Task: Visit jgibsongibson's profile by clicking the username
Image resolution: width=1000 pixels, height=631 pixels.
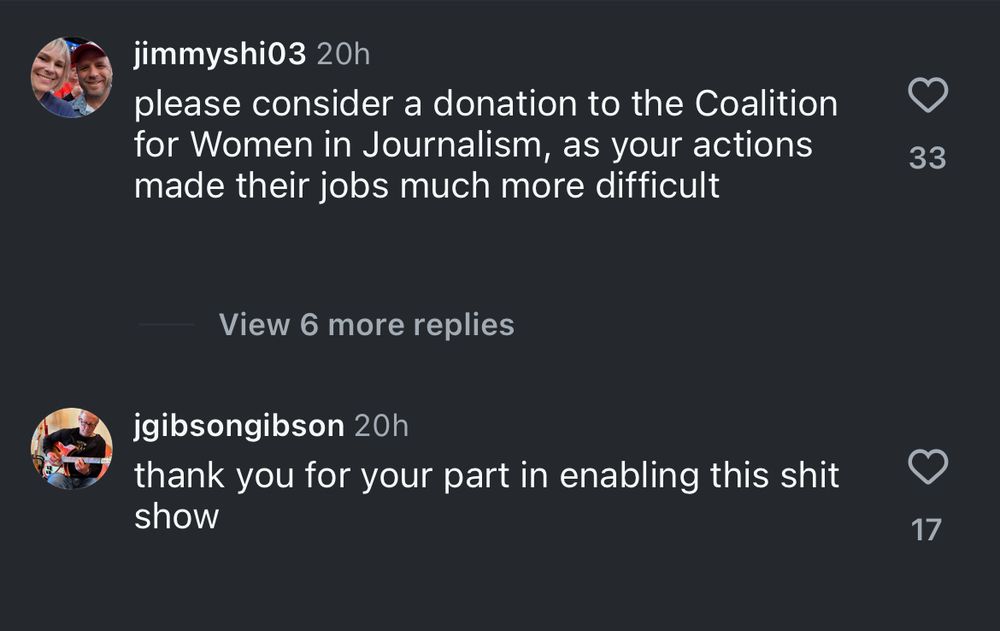Action: 238,425
